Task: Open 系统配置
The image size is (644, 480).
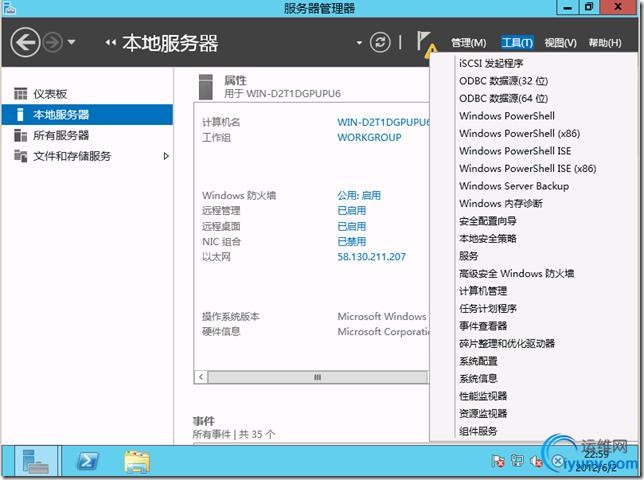Action: [478, 361]
